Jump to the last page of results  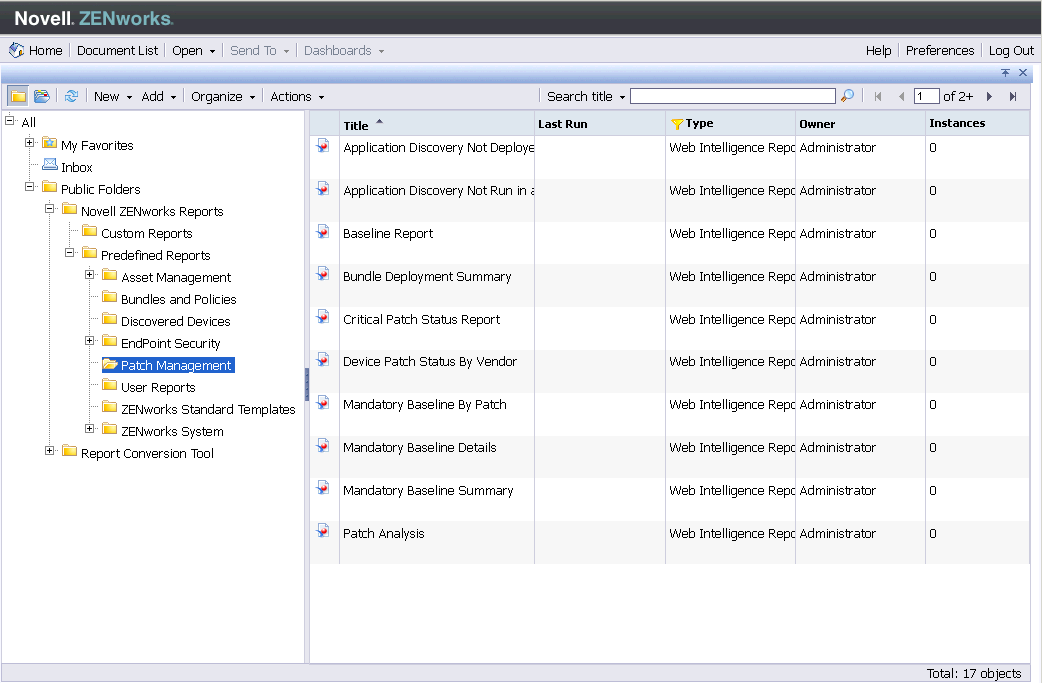click(x=1013, y=96)
